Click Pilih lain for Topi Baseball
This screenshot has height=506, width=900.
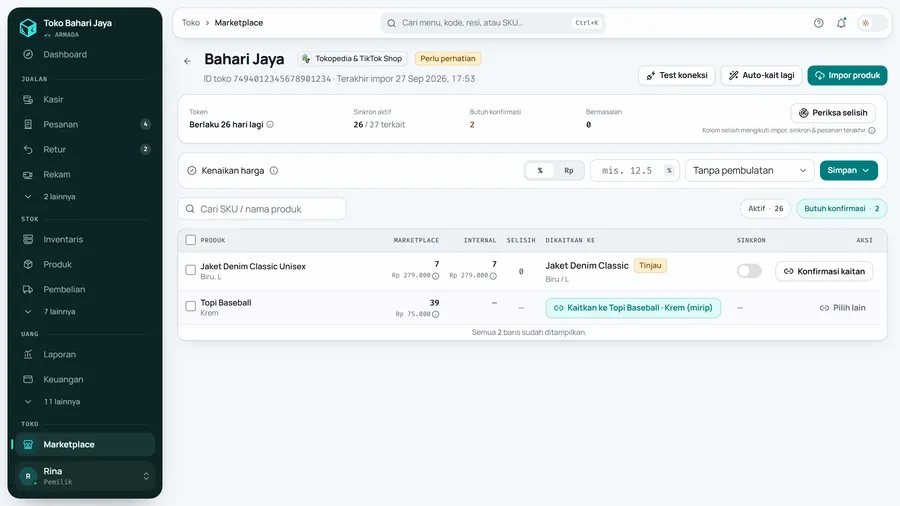coord(842,308)
